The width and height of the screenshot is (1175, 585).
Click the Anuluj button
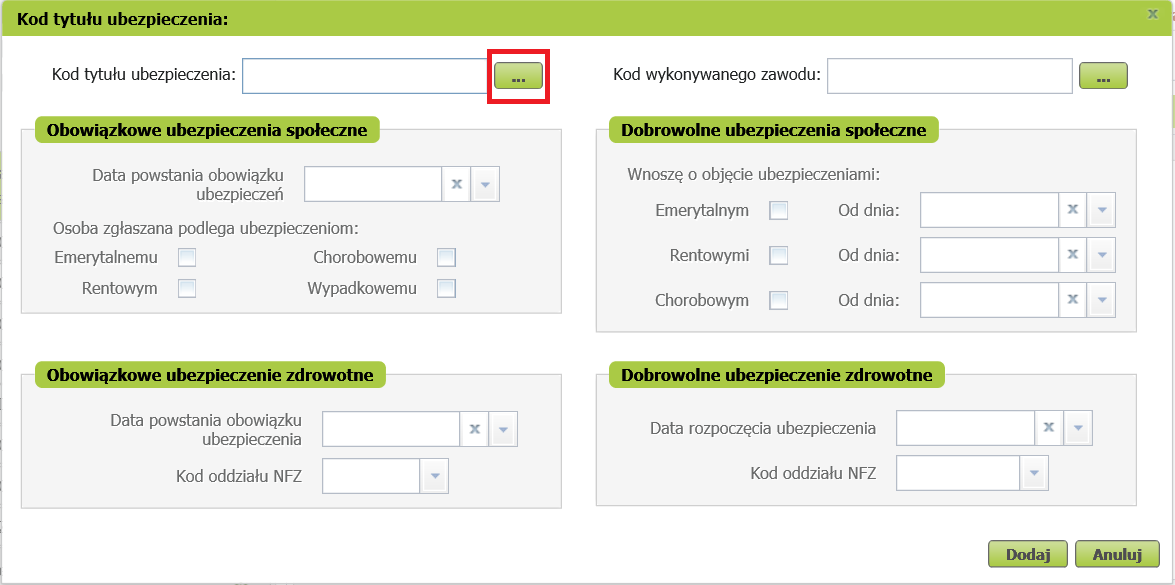pyautogui.click(x=1116, y=555)
